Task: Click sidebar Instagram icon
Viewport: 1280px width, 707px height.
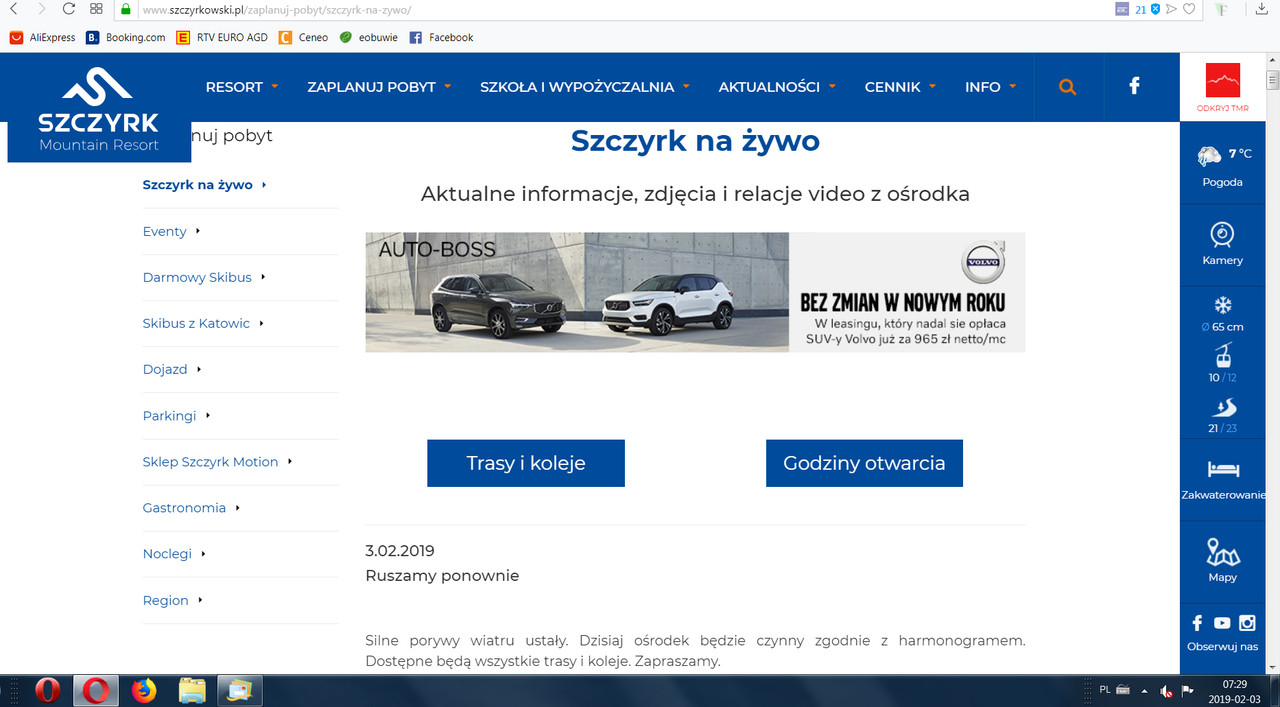Action: (x=1247, y=623)
